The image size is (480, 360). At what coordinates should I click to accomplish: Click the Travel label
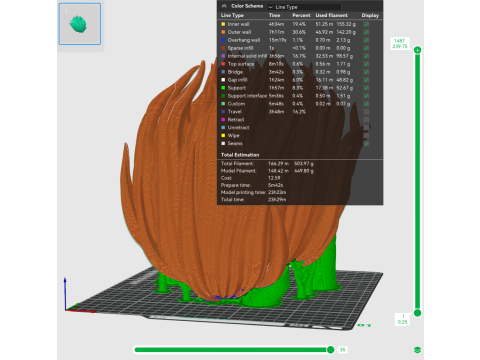pos(235,112)
